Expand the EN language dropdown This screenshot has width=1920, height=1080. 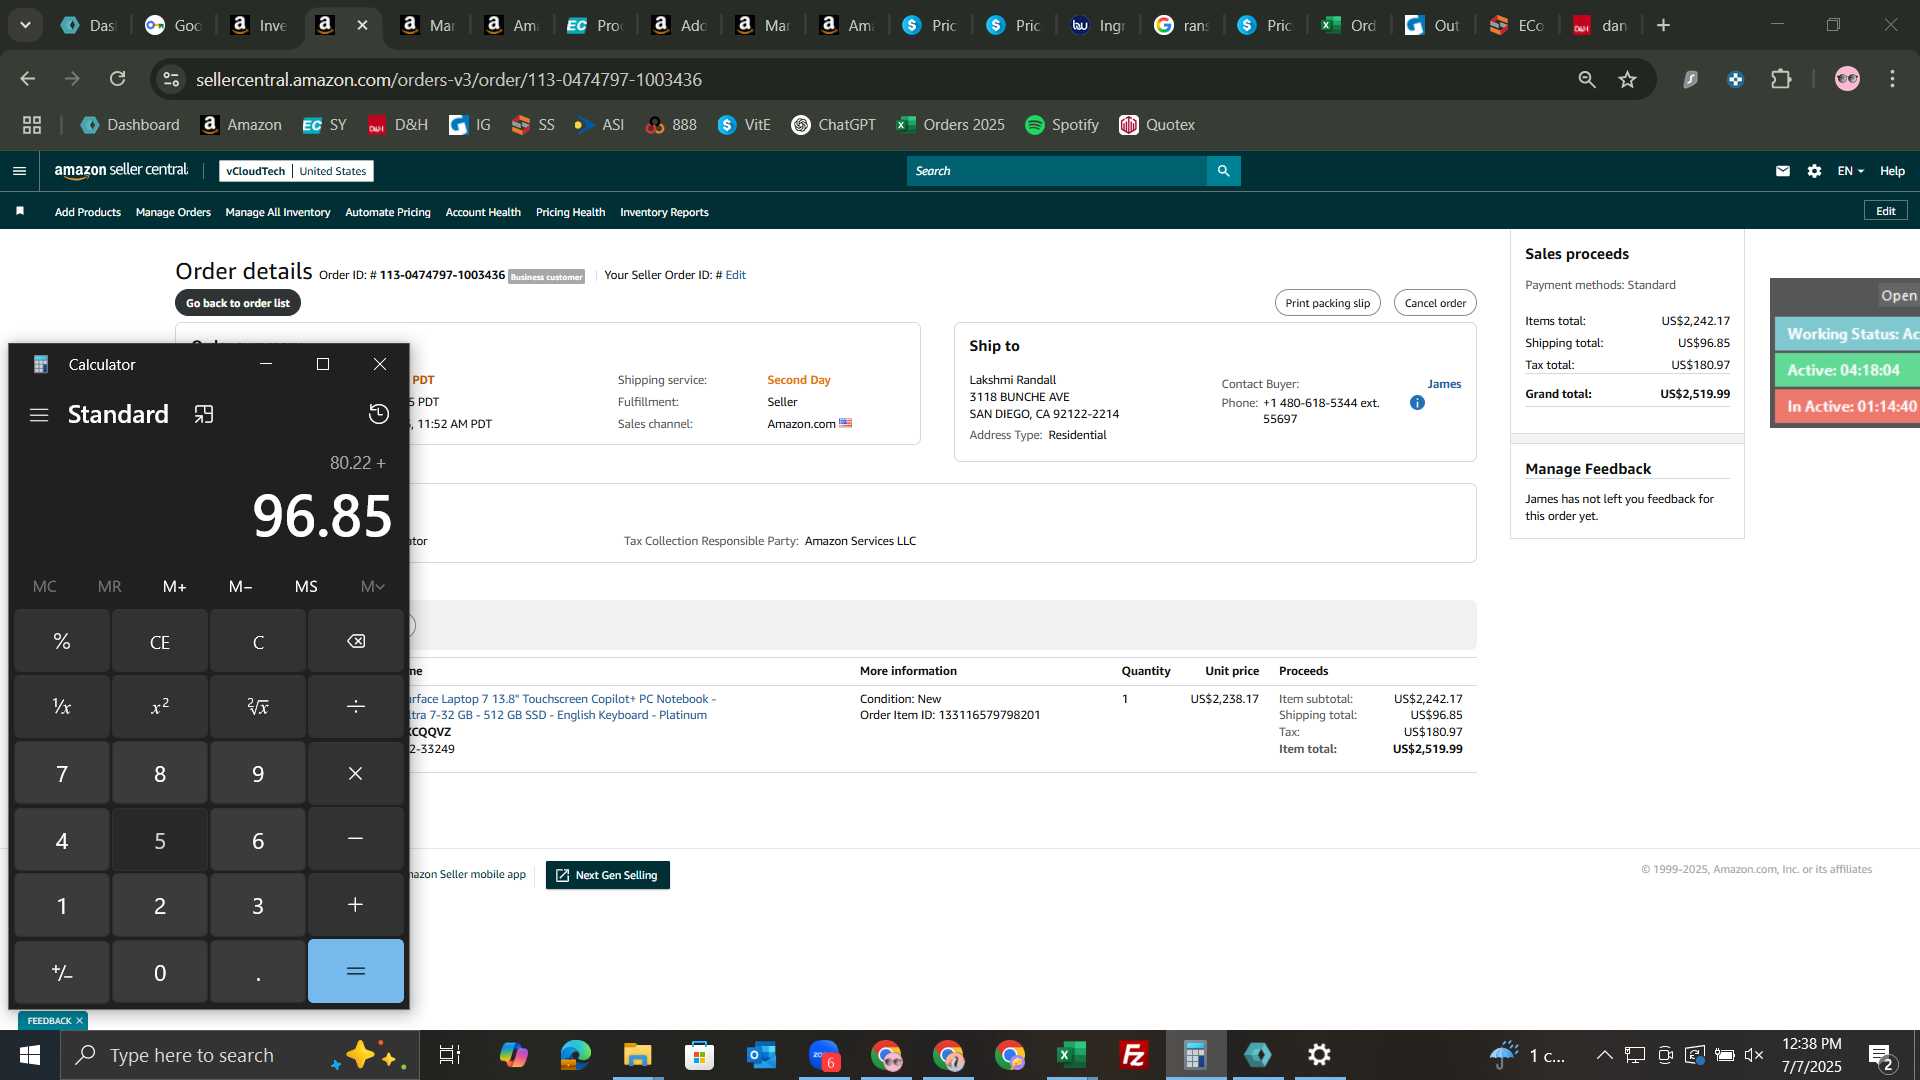pyautogui.click(x=1850, y=171)
